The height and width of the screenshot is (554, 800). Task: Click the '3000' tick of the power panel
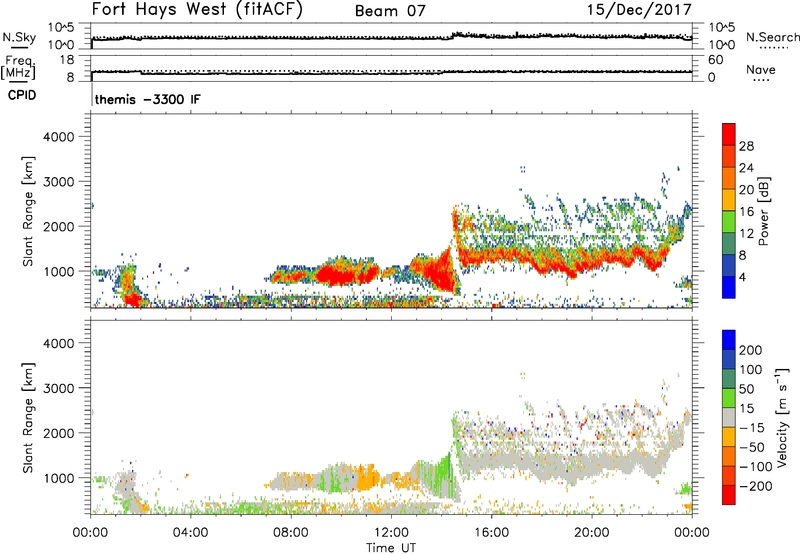[x=58, y=182]
